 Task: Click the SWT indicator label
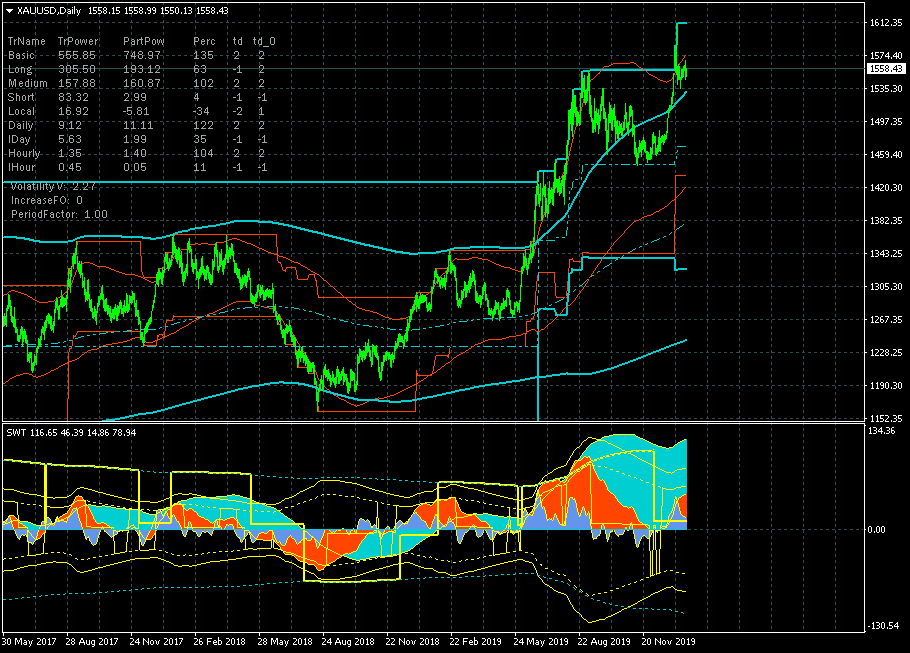pos(16,432)
